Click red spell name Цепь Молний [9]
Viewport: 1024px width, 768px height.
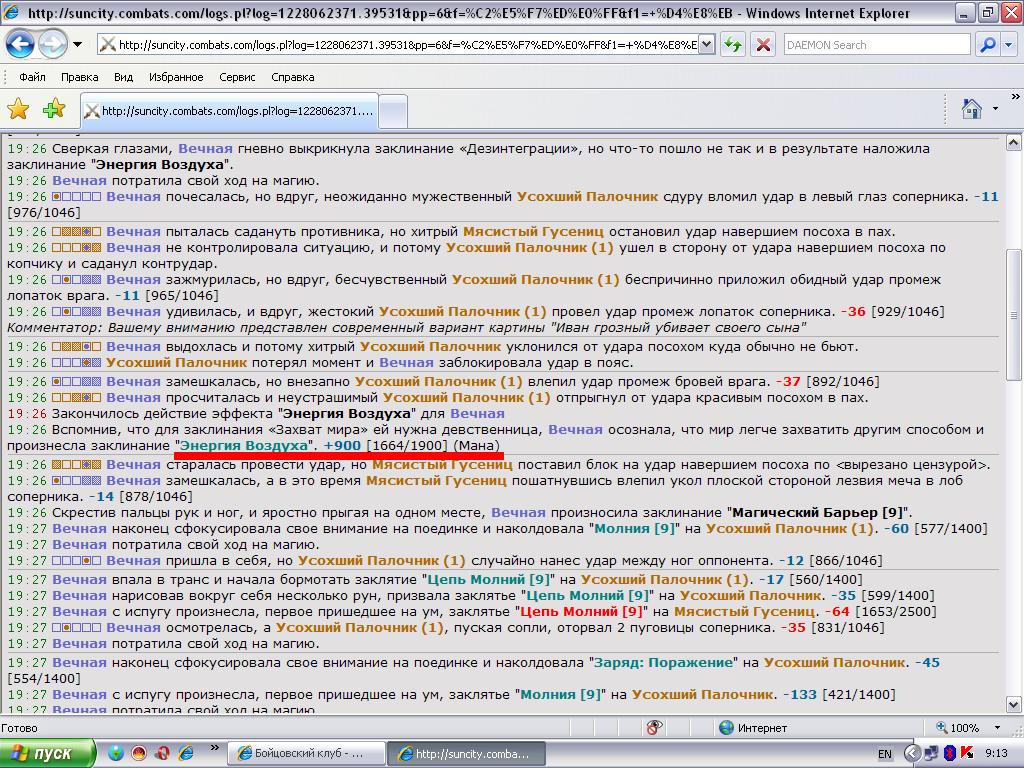pos(582,611)
